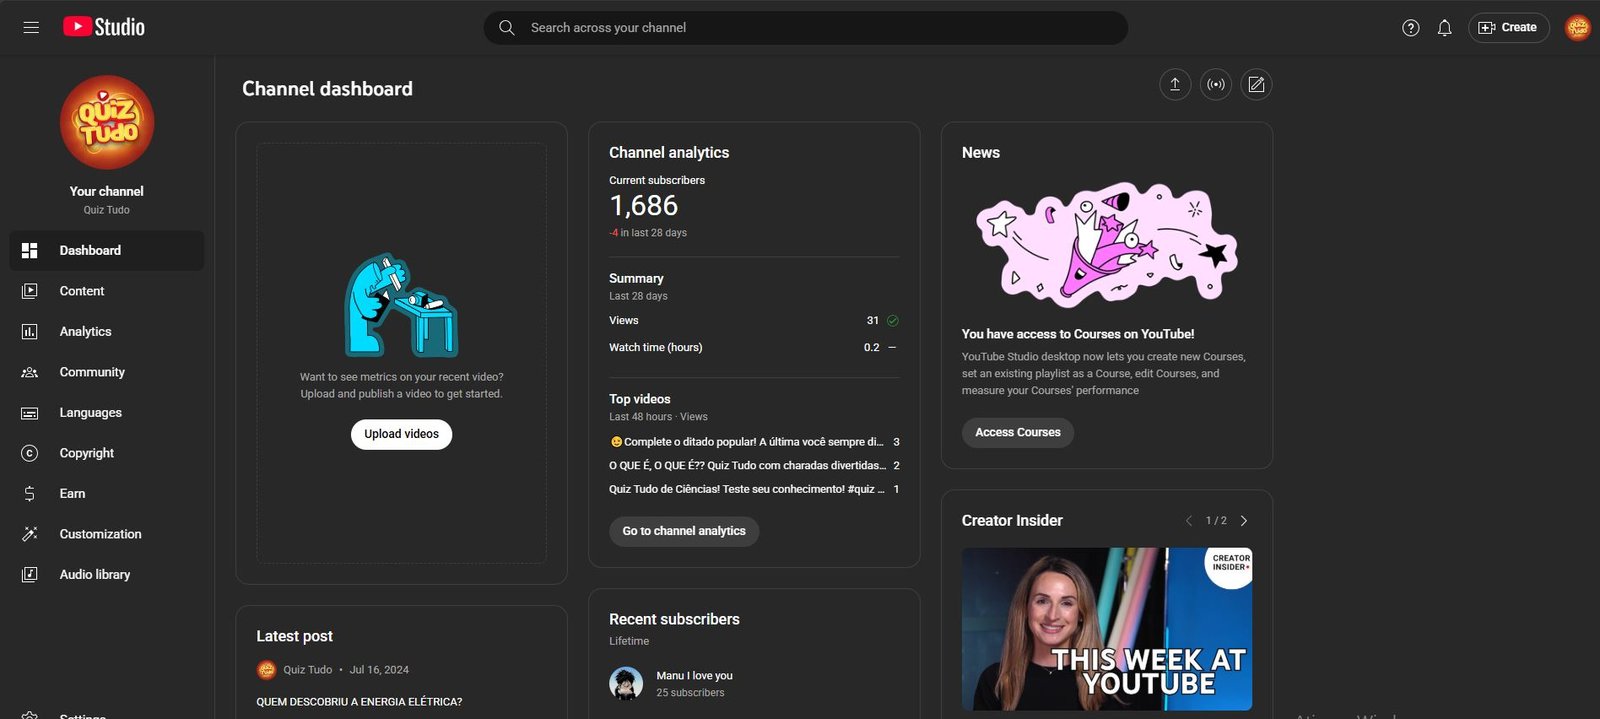
Task: Click 'You have access to Courses on YouTube!' headline
Action: coord(1078,334)
